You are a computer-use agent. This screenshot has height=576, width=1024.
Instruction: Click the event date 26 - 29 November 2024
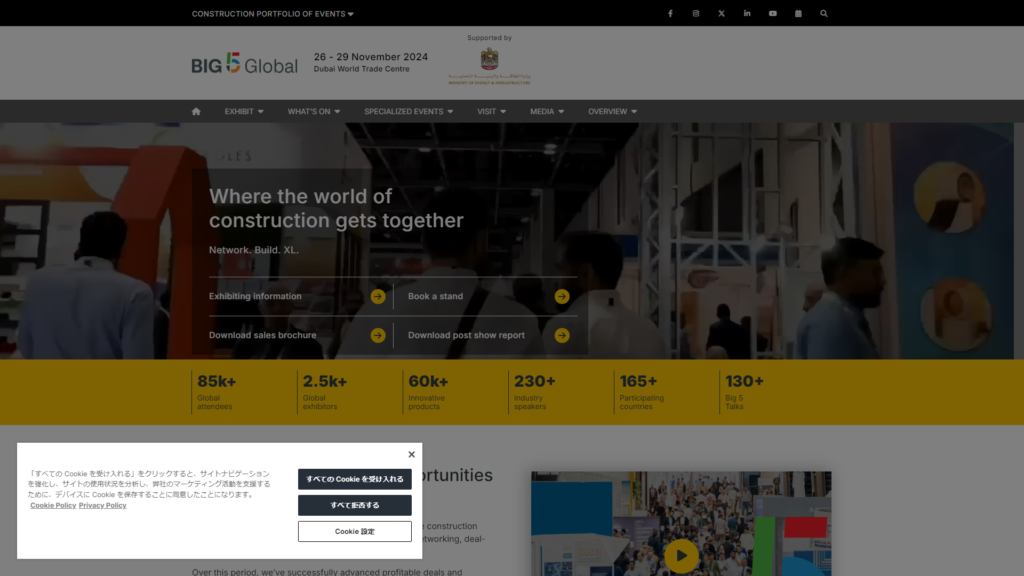point(371,57)
